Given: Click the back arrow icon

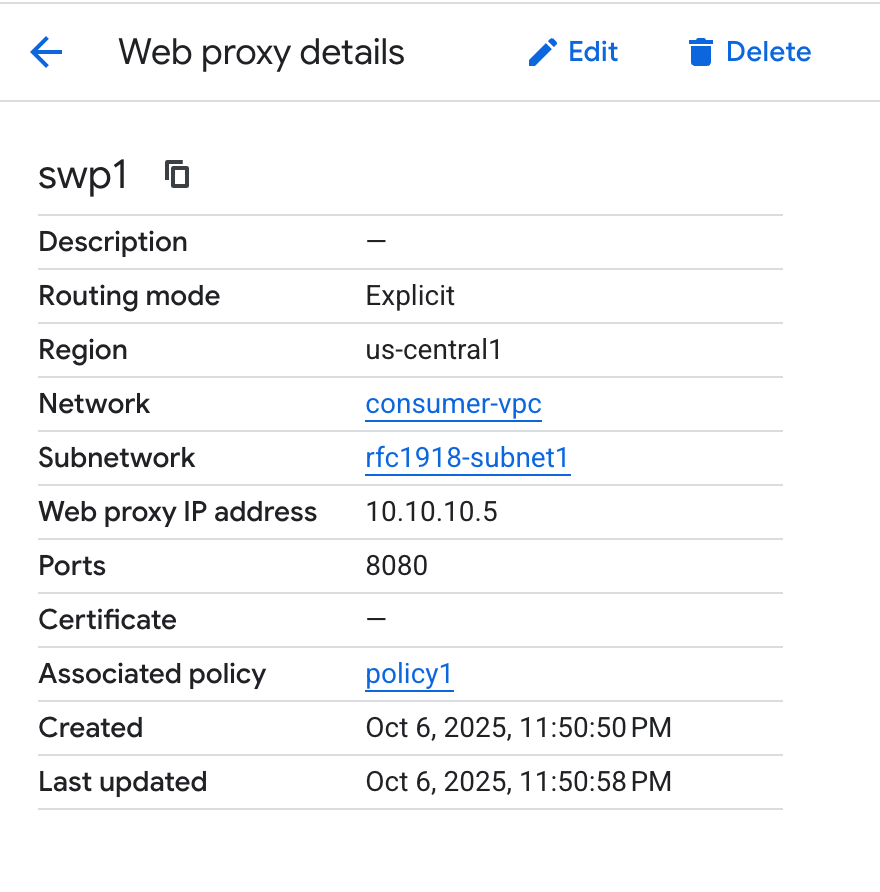Looking at the screenshot, I should 47,52.
